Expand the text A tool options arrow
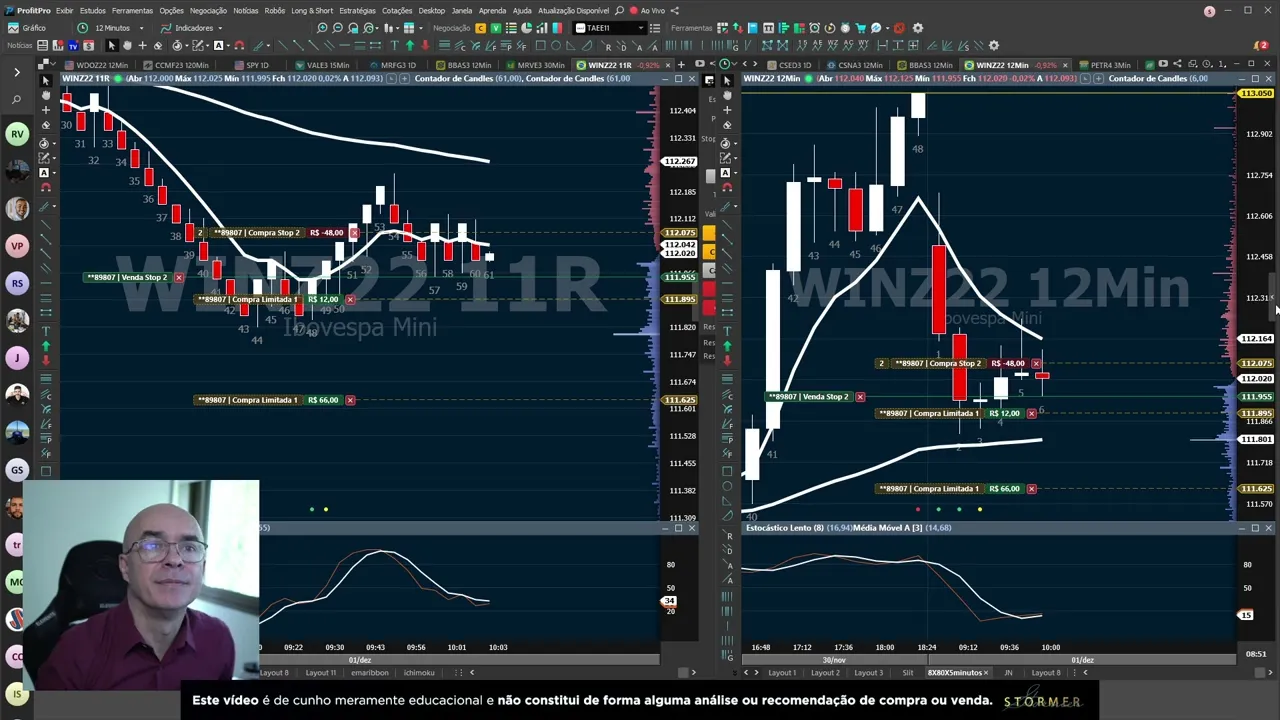1280x720 pixels. coord(228,45)
